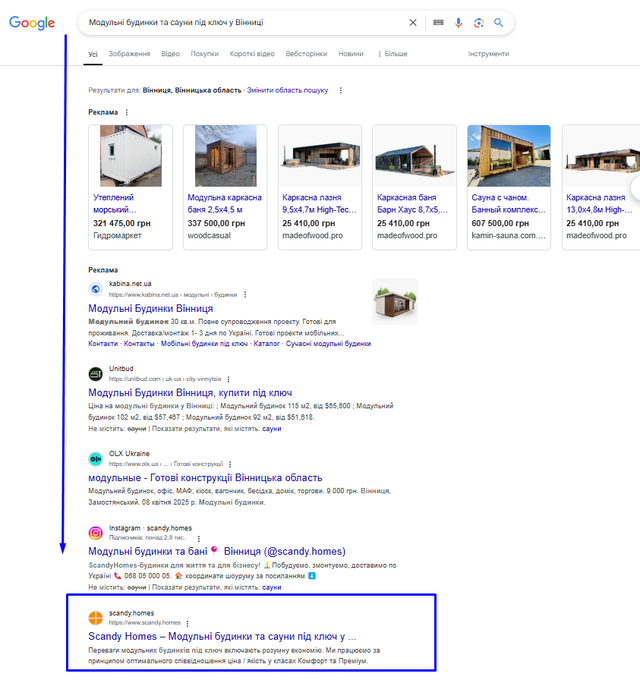
Task: Open the Вебсторінки tab
Action: click(306, 54)
